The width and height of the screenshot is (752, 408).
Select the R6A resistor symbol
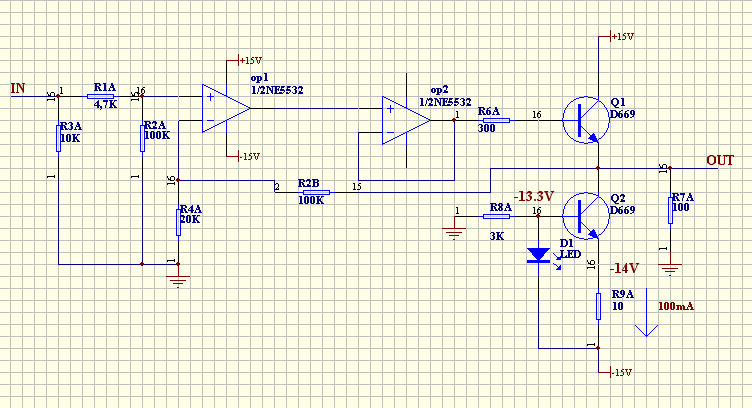496,120
